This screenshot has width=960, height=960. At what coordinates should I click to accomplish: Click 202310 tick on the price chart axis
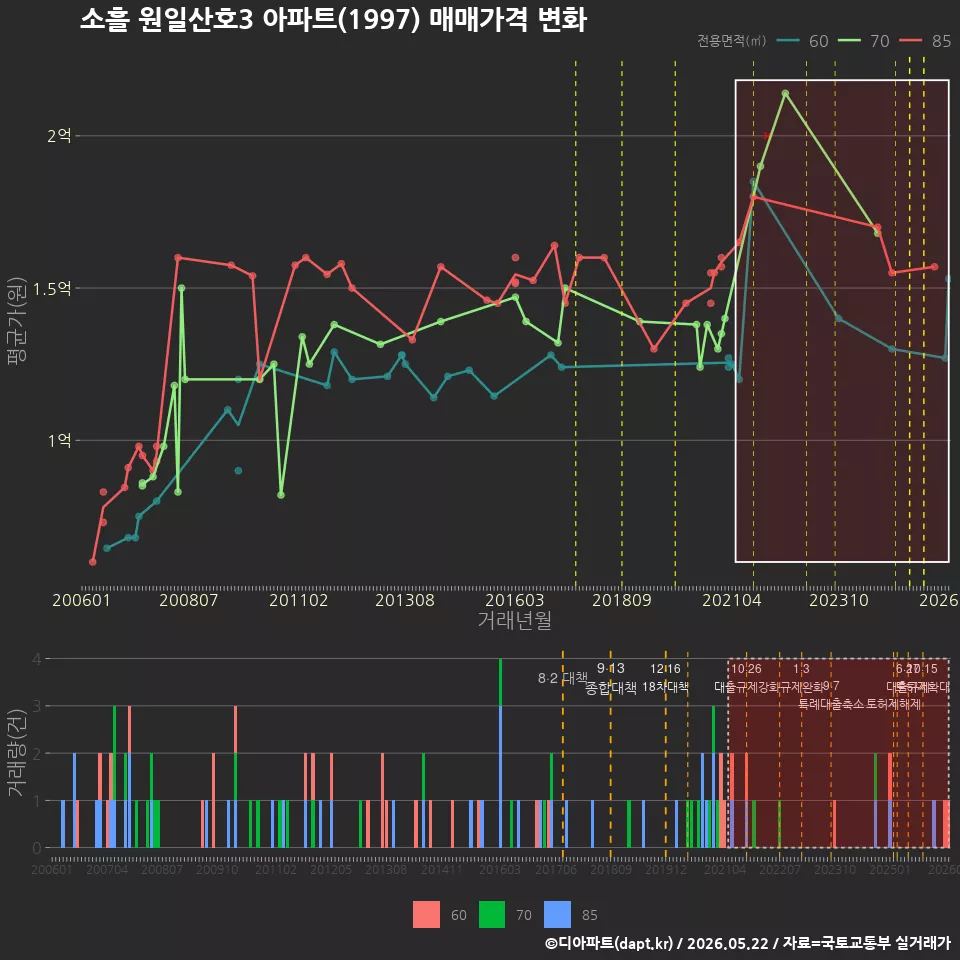pyautogui.click(x=839, y=600)
